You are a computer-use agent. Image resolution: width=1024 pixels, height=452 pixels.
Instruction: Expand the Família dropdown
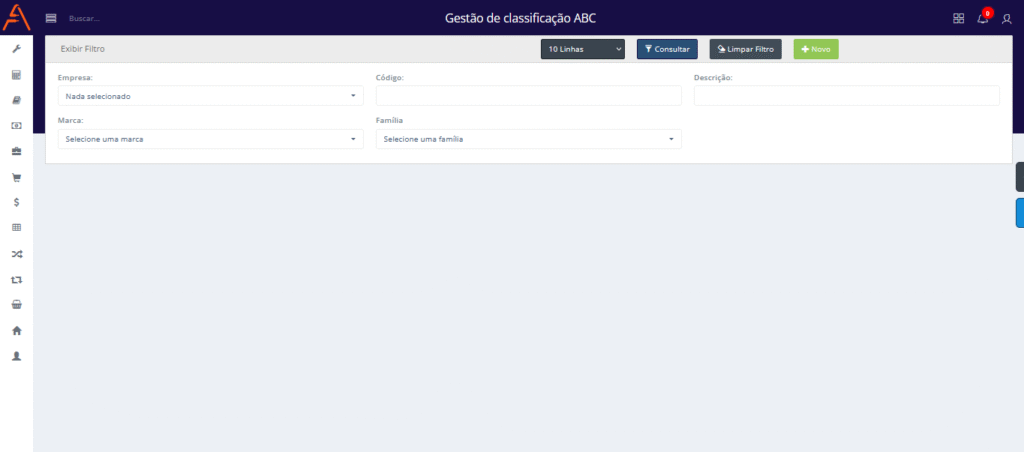[x=528, y=139]
